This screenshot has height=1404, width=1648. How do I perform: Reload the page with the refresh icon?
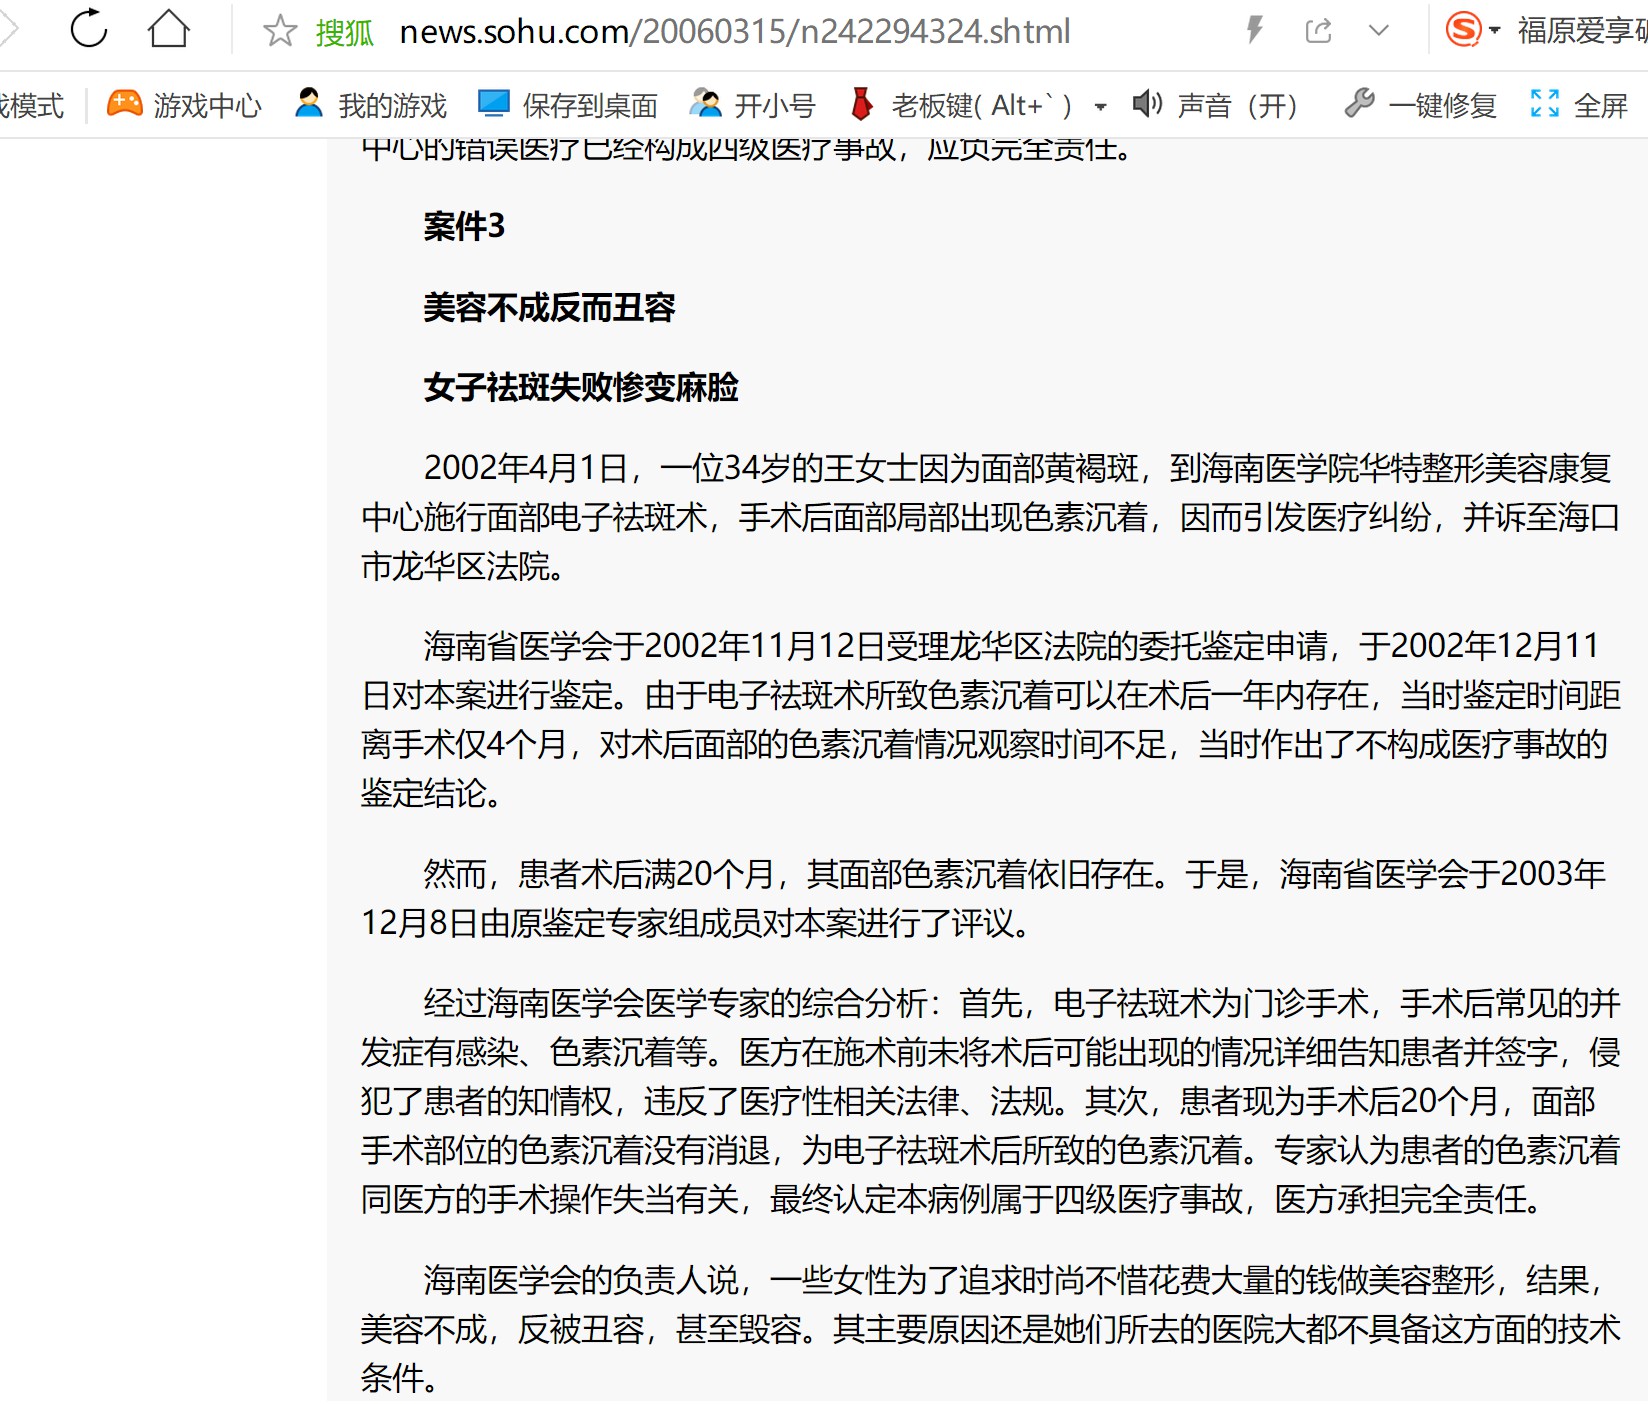(89, 28)
